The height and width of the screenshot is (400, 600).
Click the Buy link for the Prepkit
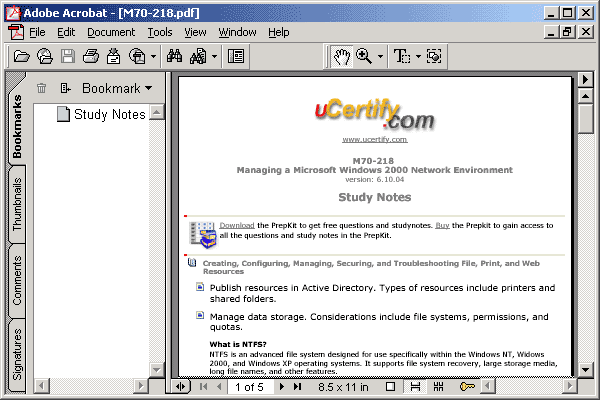(x=442, y=225)
